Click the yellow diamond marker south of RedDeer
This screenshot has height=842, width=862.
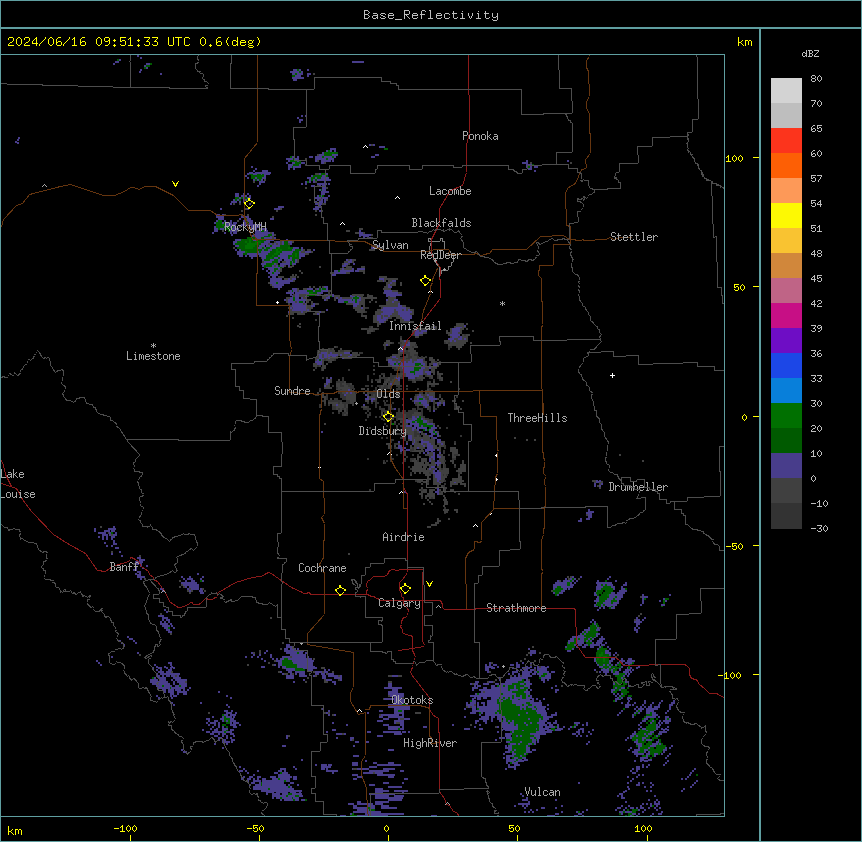tap(426, 281)
